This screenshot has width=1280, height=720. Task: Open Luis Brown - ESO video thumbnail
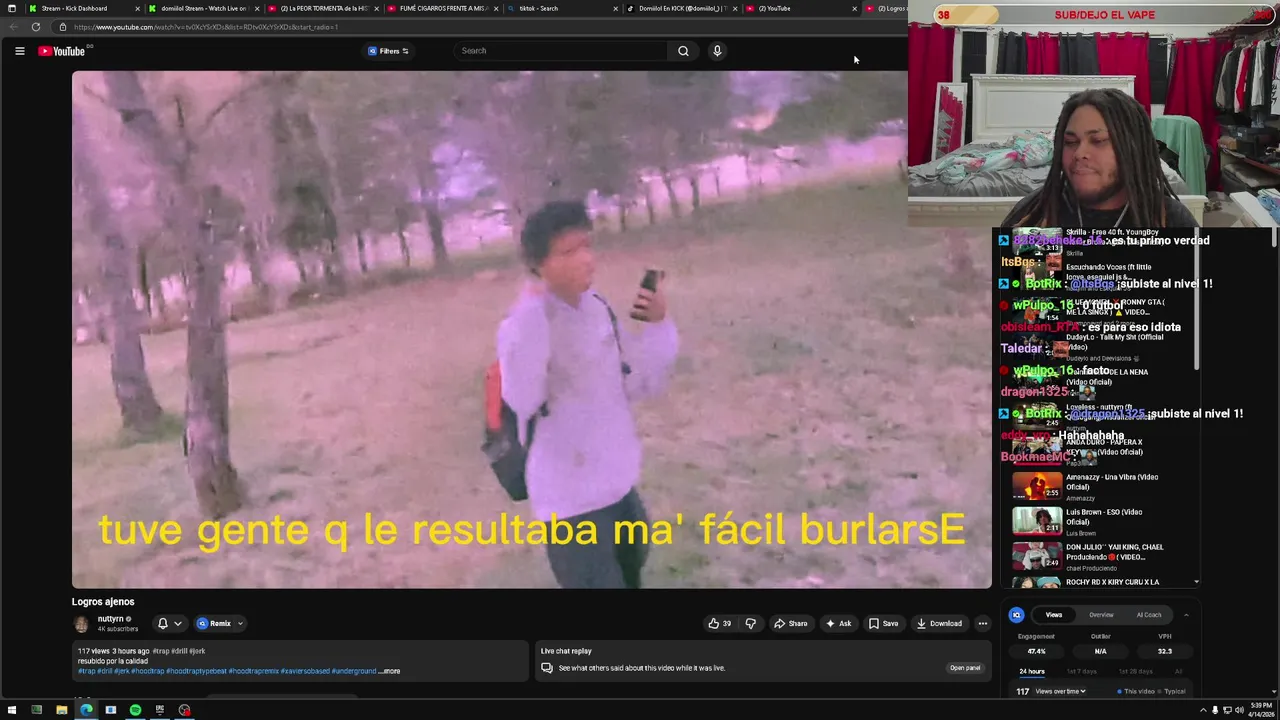point(1037,520)
